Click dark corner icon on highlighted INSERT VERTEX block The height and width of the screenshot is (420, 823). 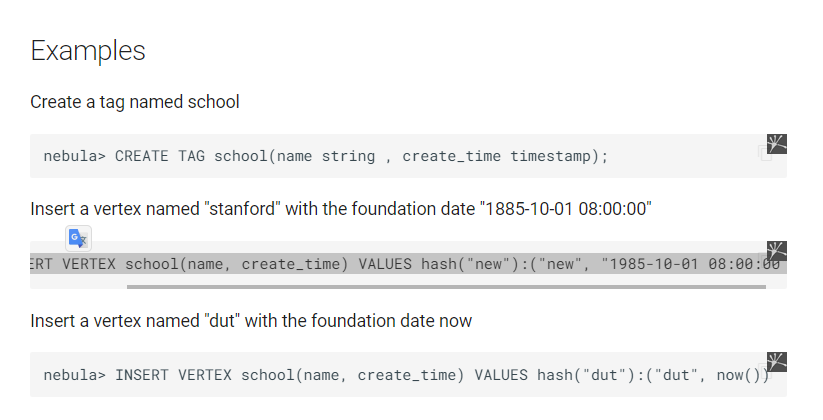(x=776, y=250)
